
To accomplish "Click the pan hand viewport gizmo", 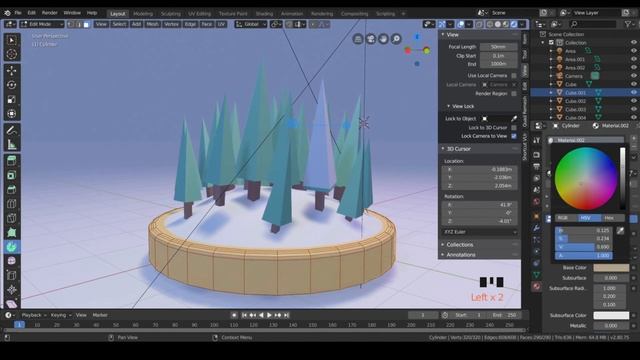I will click(x=383, y=39).
